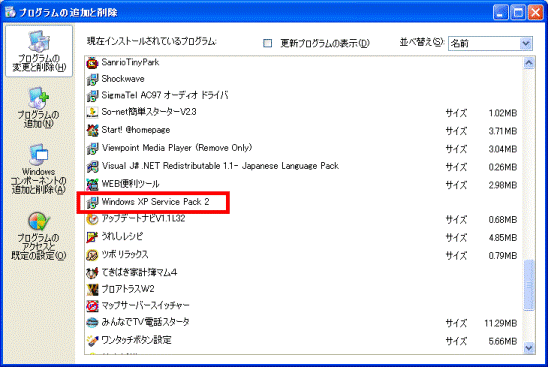The image size is (548, 367).
Task: Select うれしレシピ entry
Action: 122,237
